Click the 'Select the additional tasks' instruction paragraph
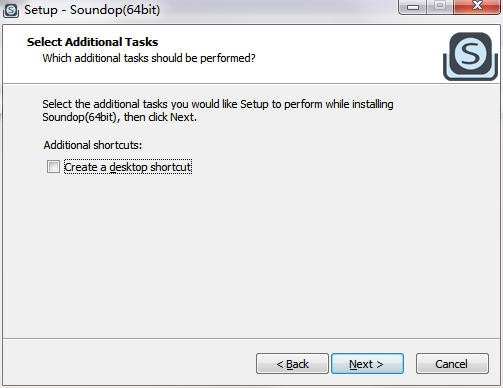Image resolution: width=503 pixels, height=388 pixels. pos(218,111)
